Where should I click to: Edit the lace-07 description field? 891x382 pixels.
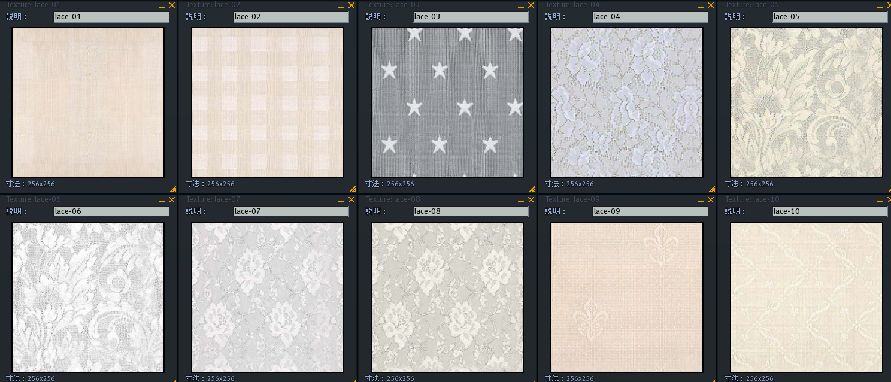(x=291, y=211)
